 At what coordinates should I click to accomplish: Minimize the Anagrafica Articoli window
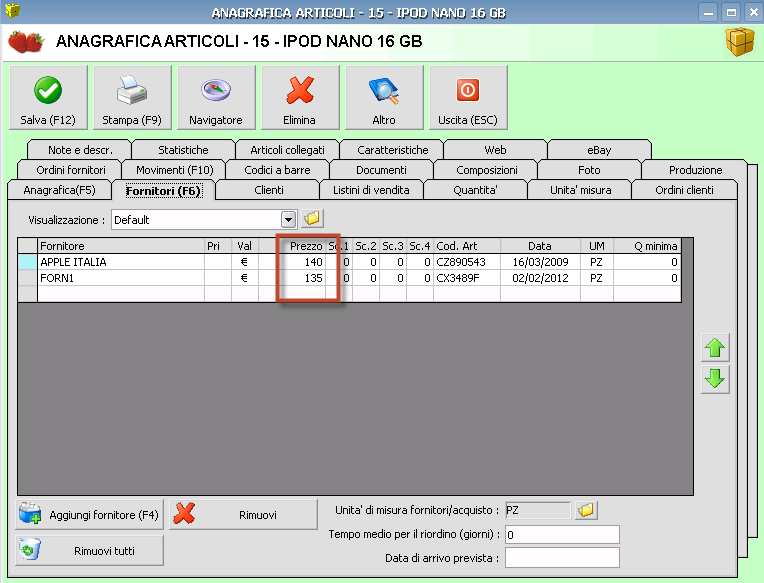click(708, 12)
